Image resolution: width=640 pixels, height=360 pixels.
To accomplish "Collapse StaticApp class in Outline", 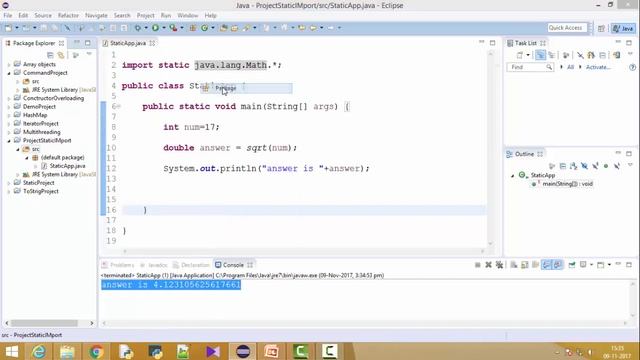I will click(x=513, y=176).
